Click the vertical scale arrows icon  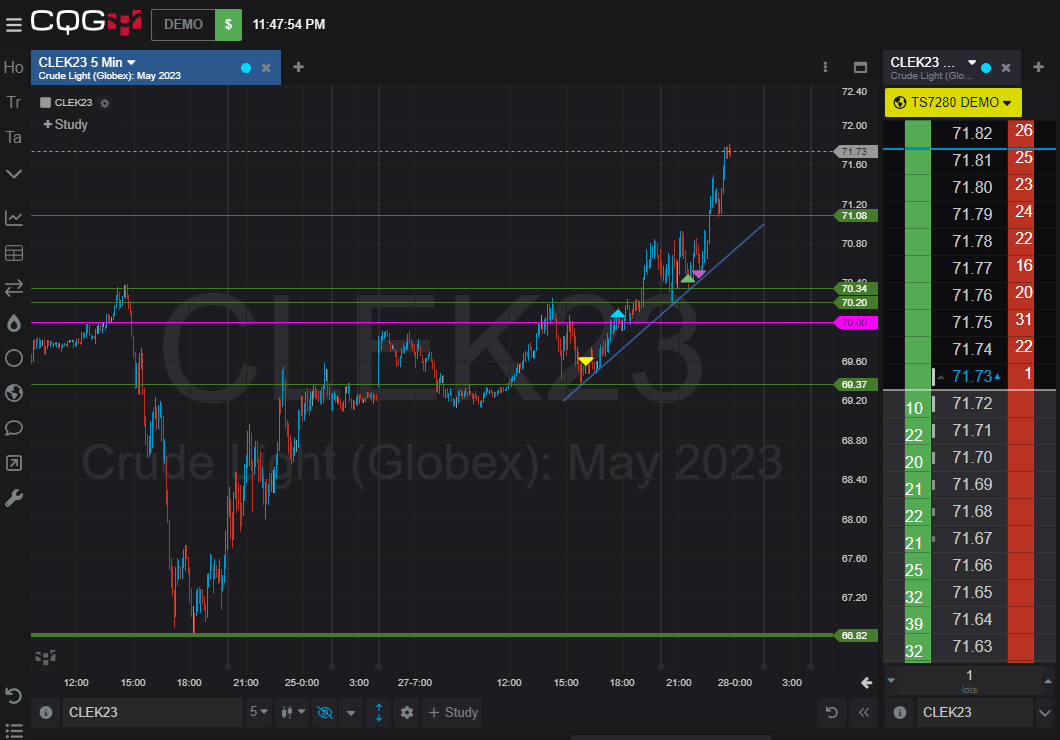[x=379, y=713]
